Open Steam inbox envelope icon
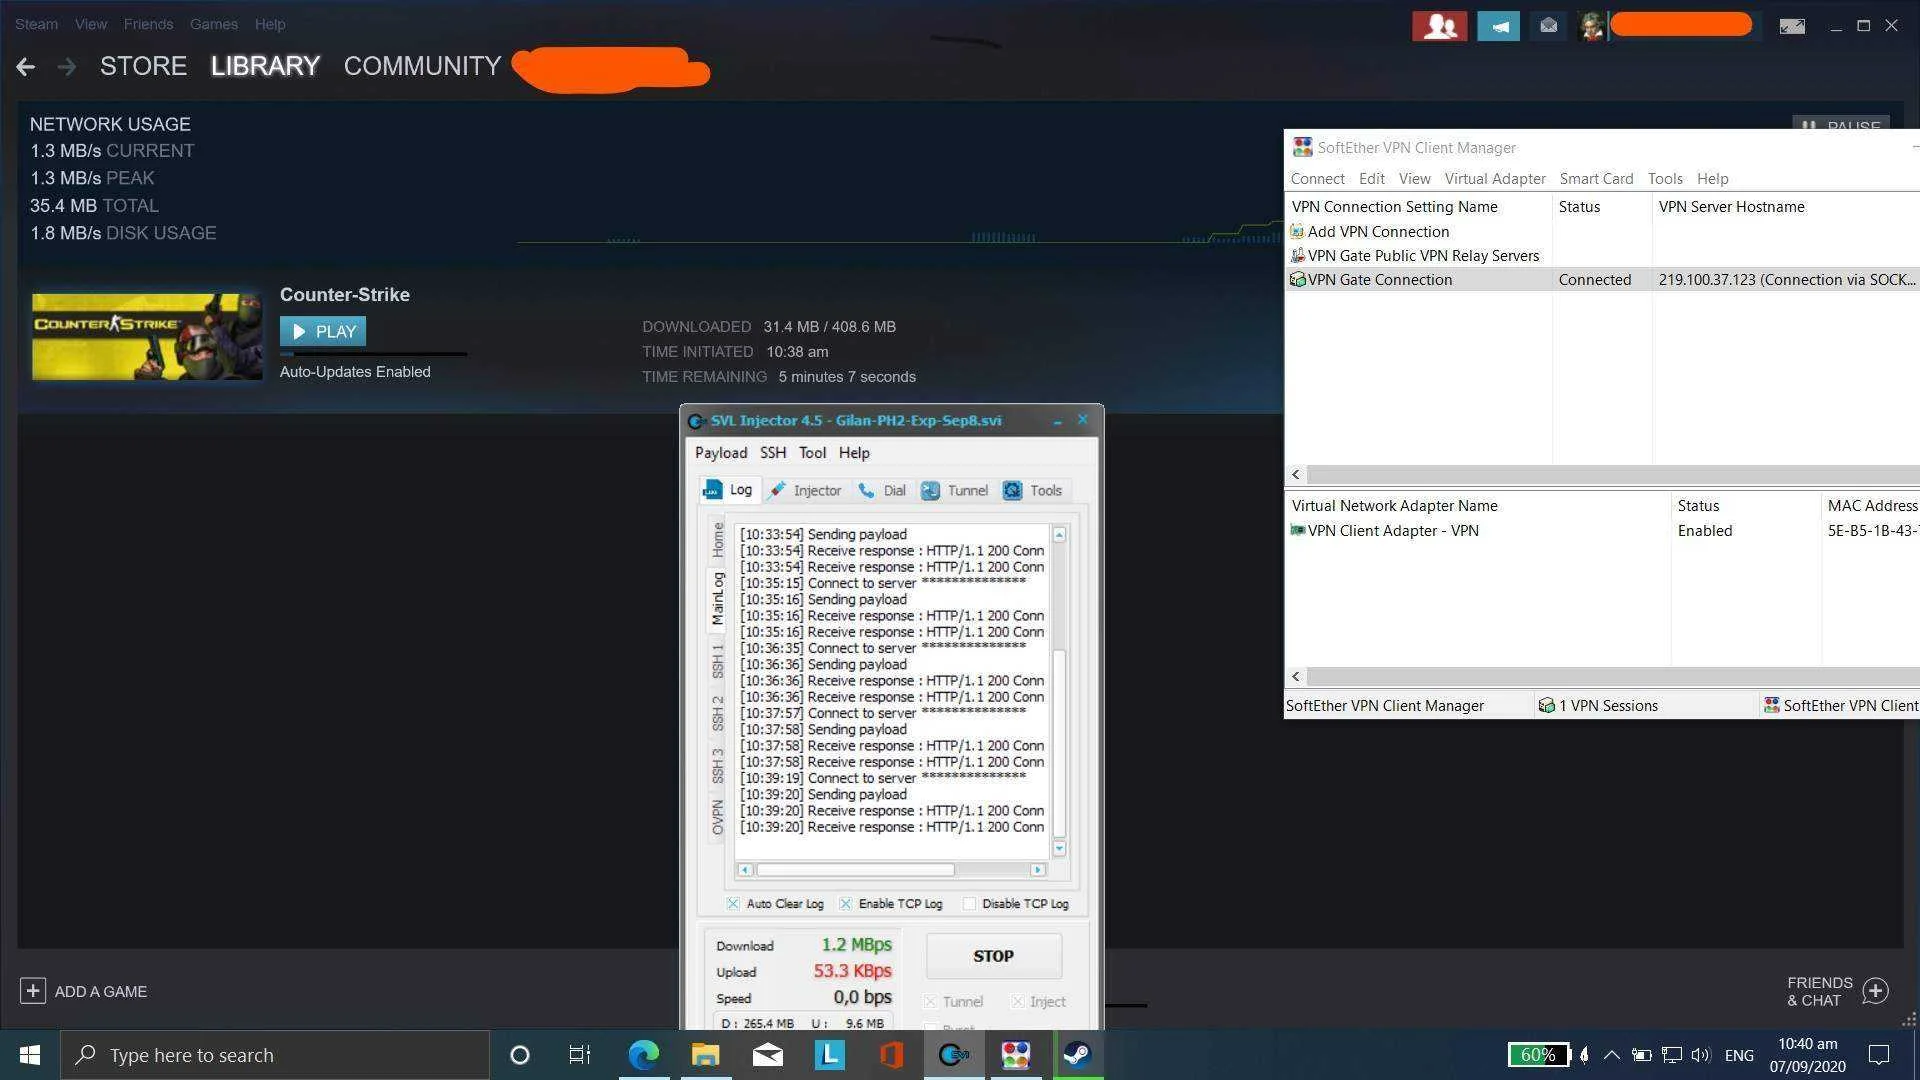This screenshot has height=1080, width=1920. point(1548,26)
